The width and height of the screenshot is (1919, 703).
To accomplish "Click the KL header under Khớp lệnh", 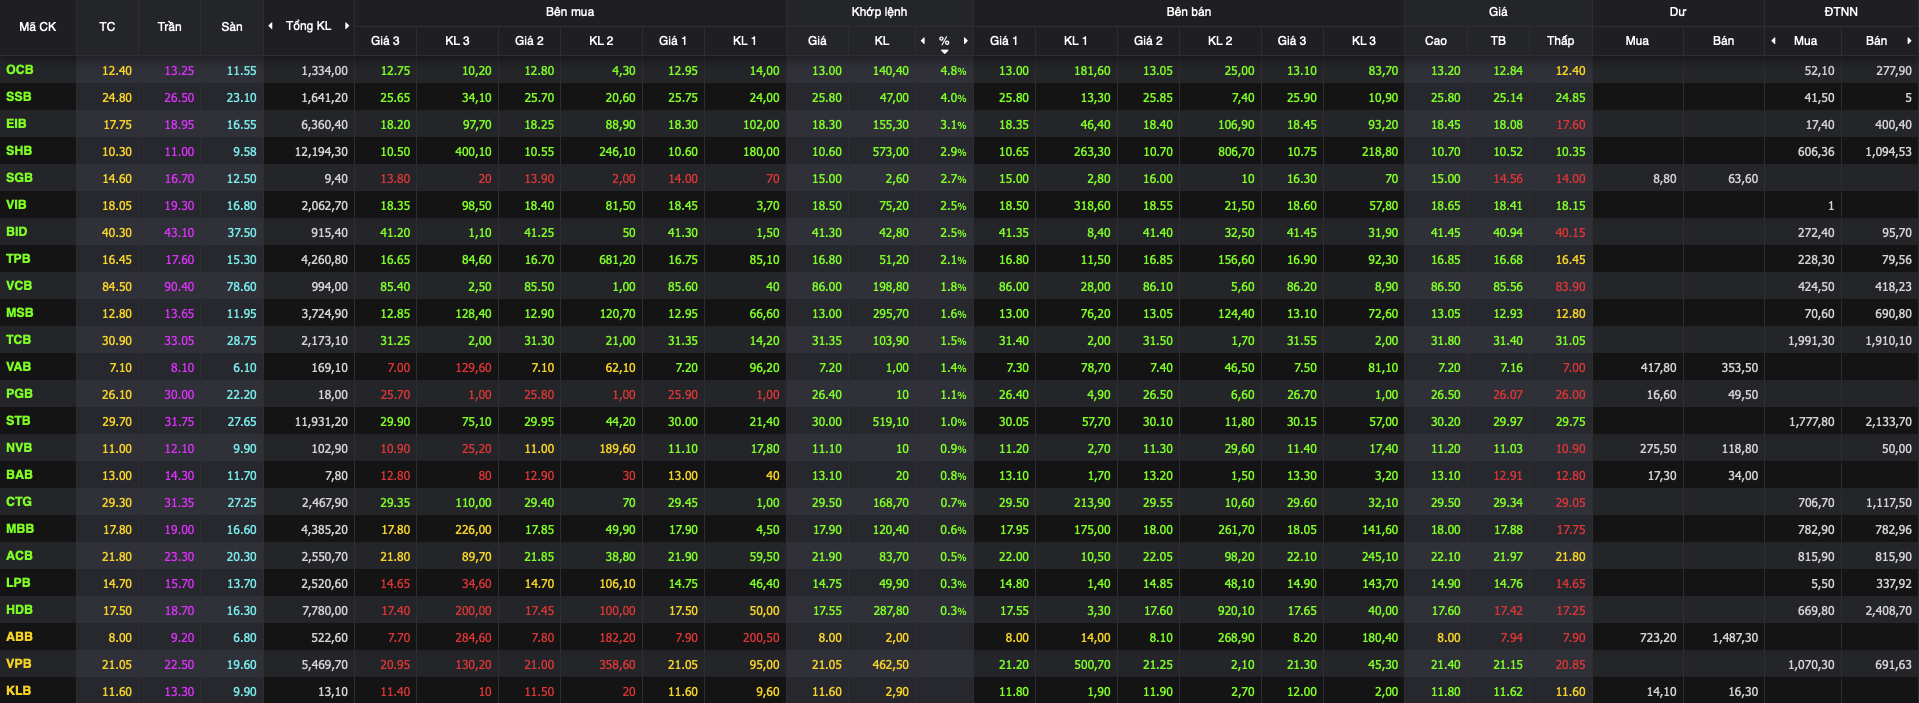I will click(x=882, y=41).
